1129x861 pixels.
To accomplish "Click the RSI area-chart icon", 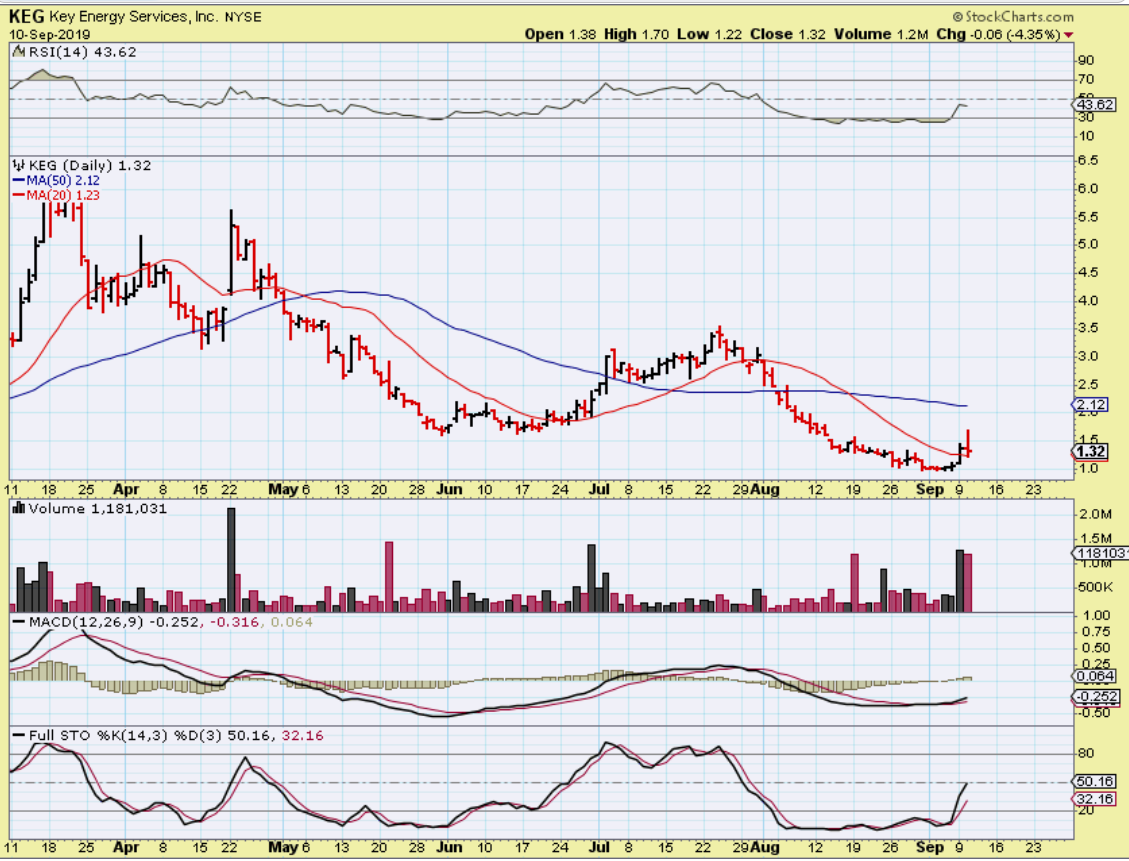I will pos(16,51).
